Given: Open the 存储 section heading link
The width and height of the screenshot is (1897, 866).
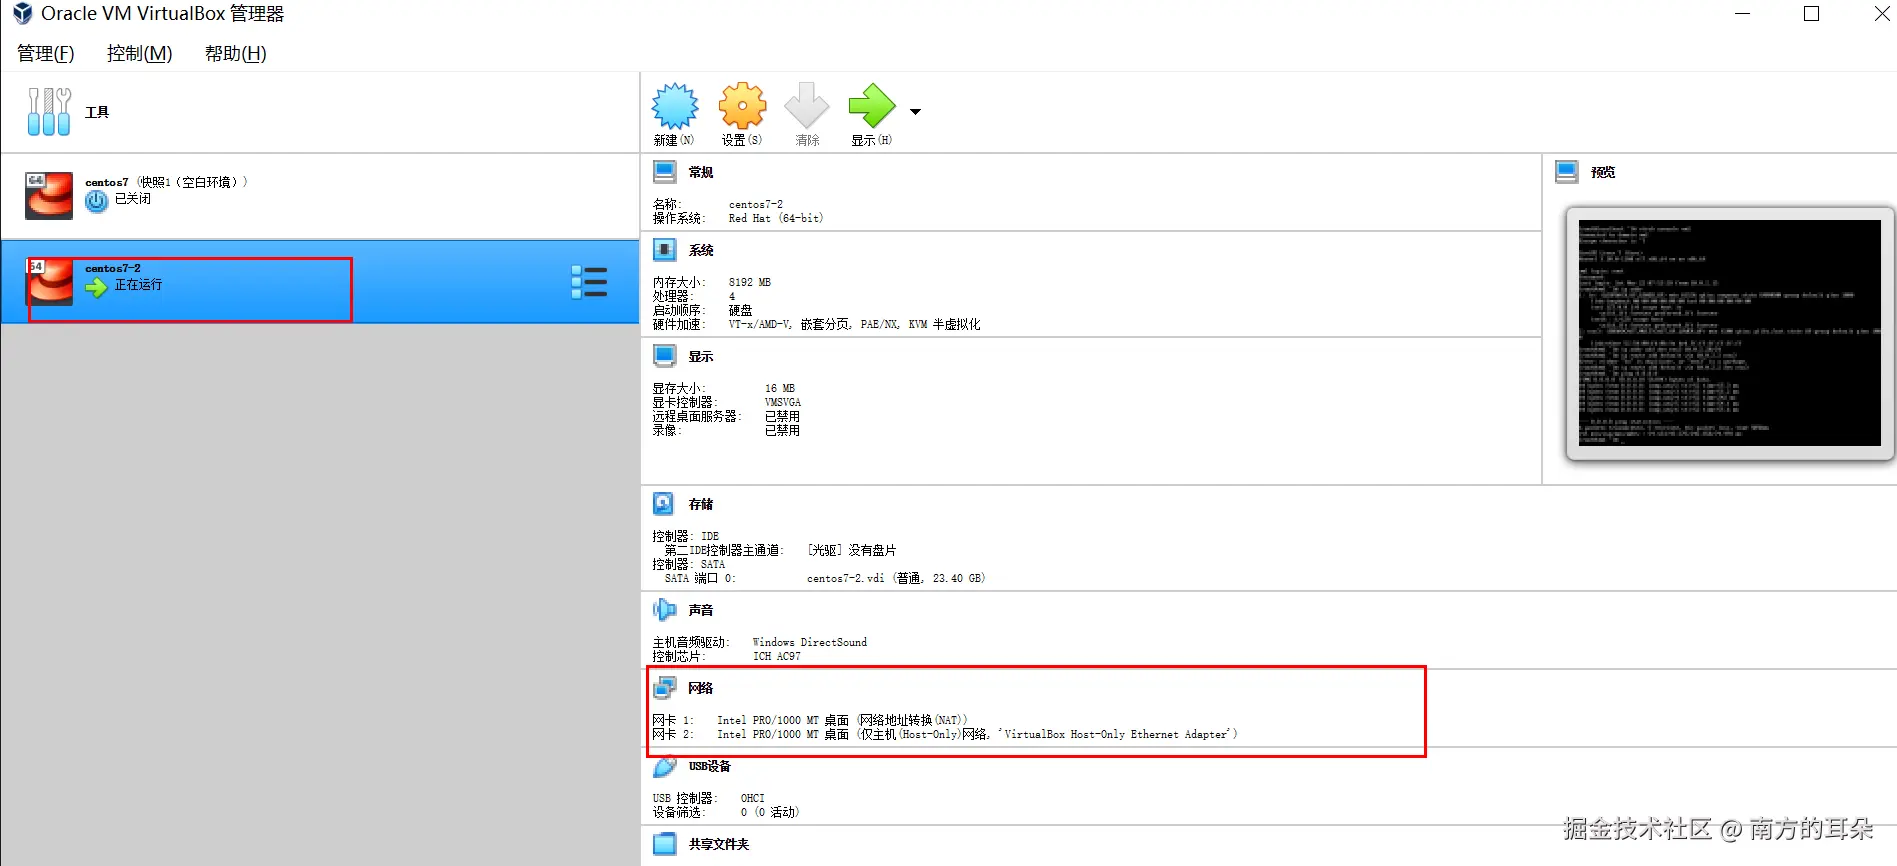Looking at the screenshot, I should (701, 504).
